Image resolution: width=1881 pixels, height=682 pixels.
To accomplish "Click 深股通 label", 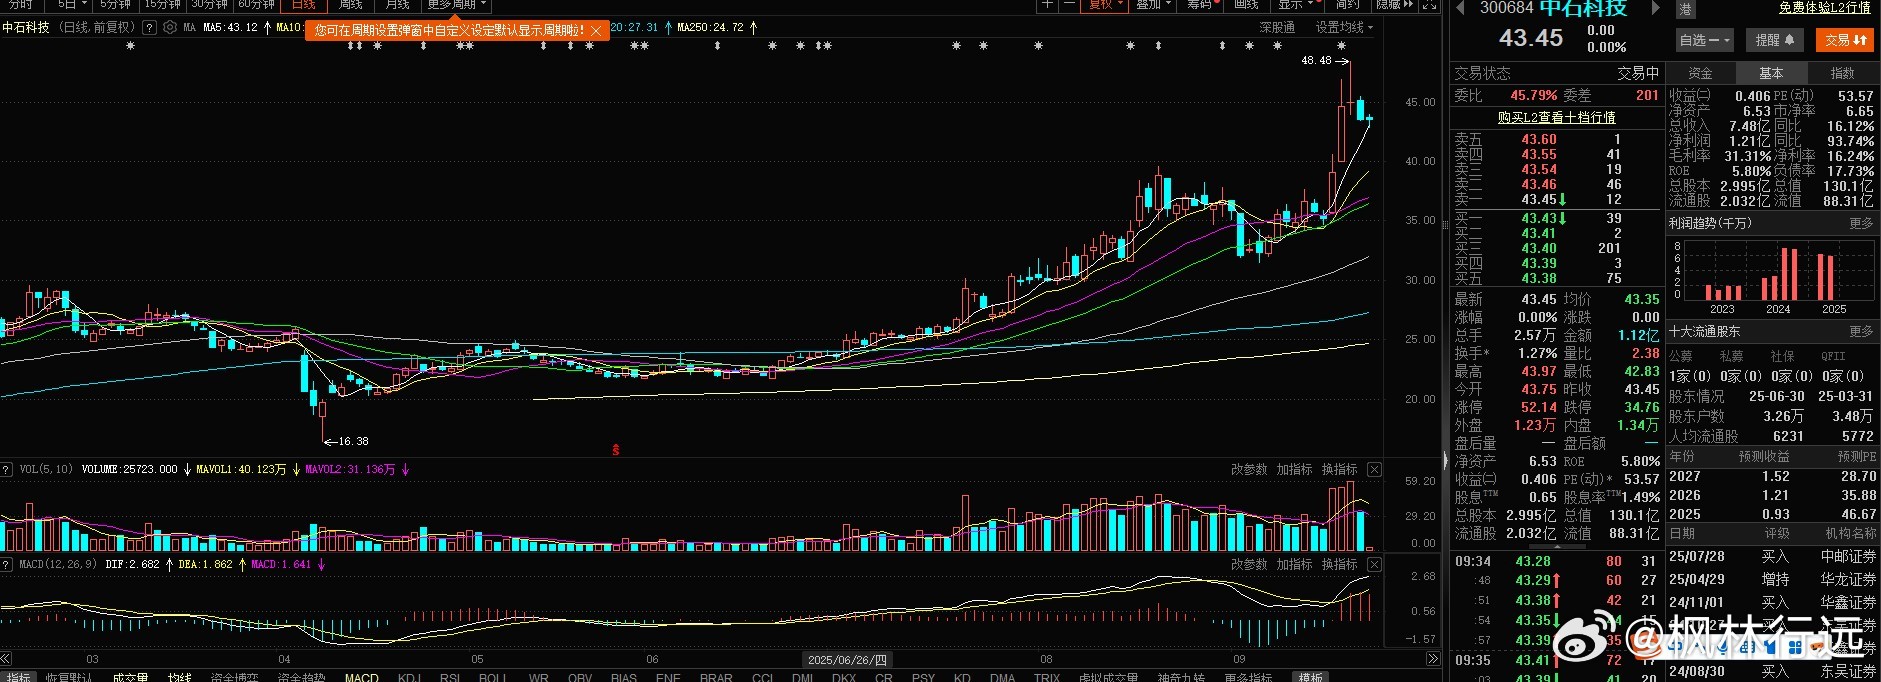I will pyautogui.click(x=1277, y=28).
